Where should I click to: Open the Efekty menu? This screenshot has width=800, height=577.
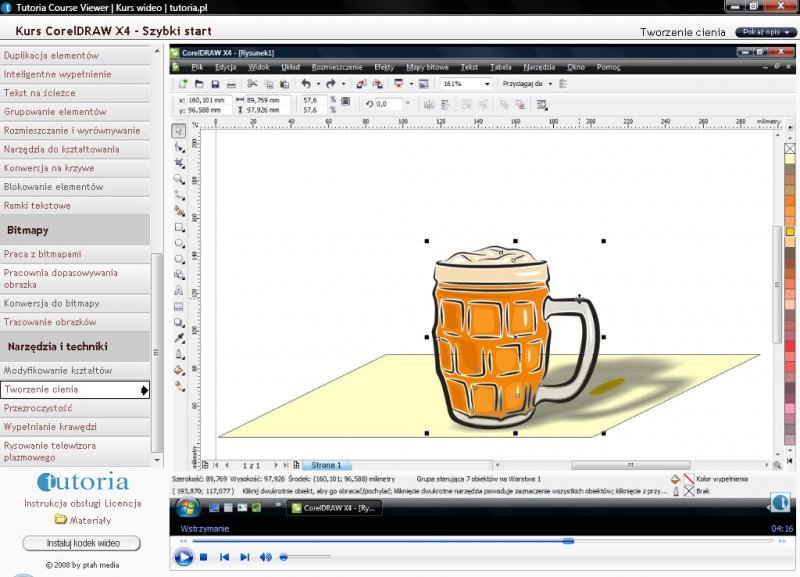(383, 67)
